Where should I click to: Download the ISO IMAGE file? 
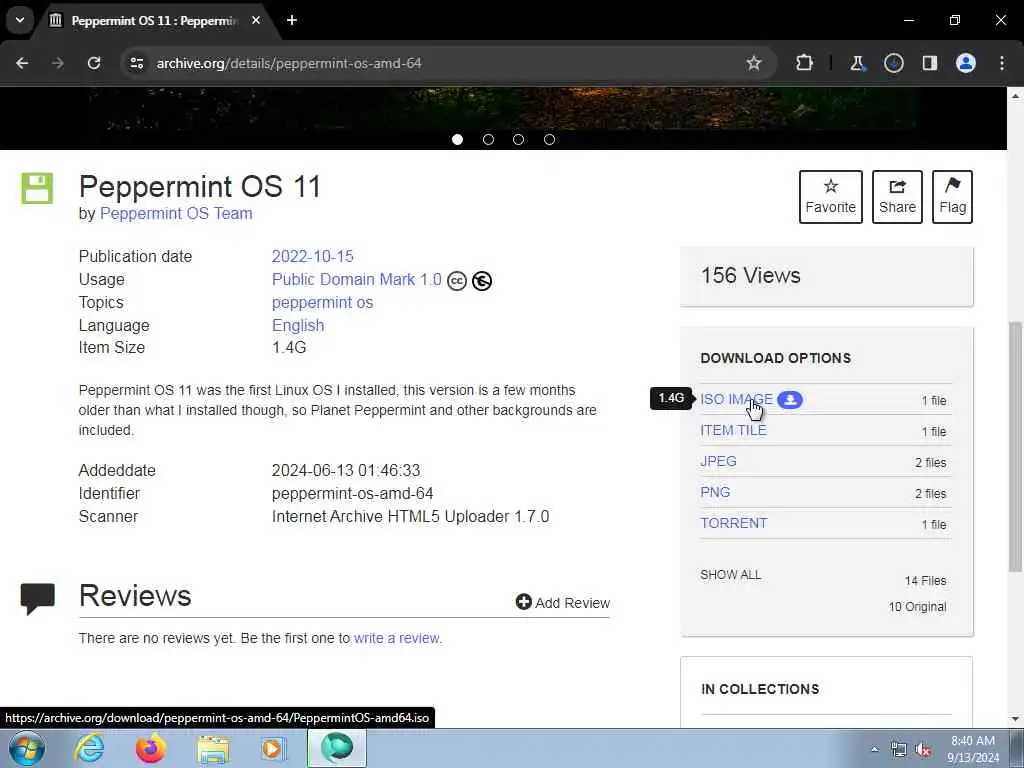pos(736,399)
